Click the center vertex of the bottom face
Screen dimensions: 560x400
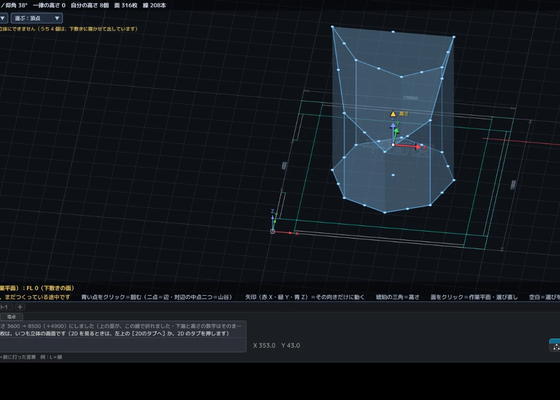(x=393, y=175)
